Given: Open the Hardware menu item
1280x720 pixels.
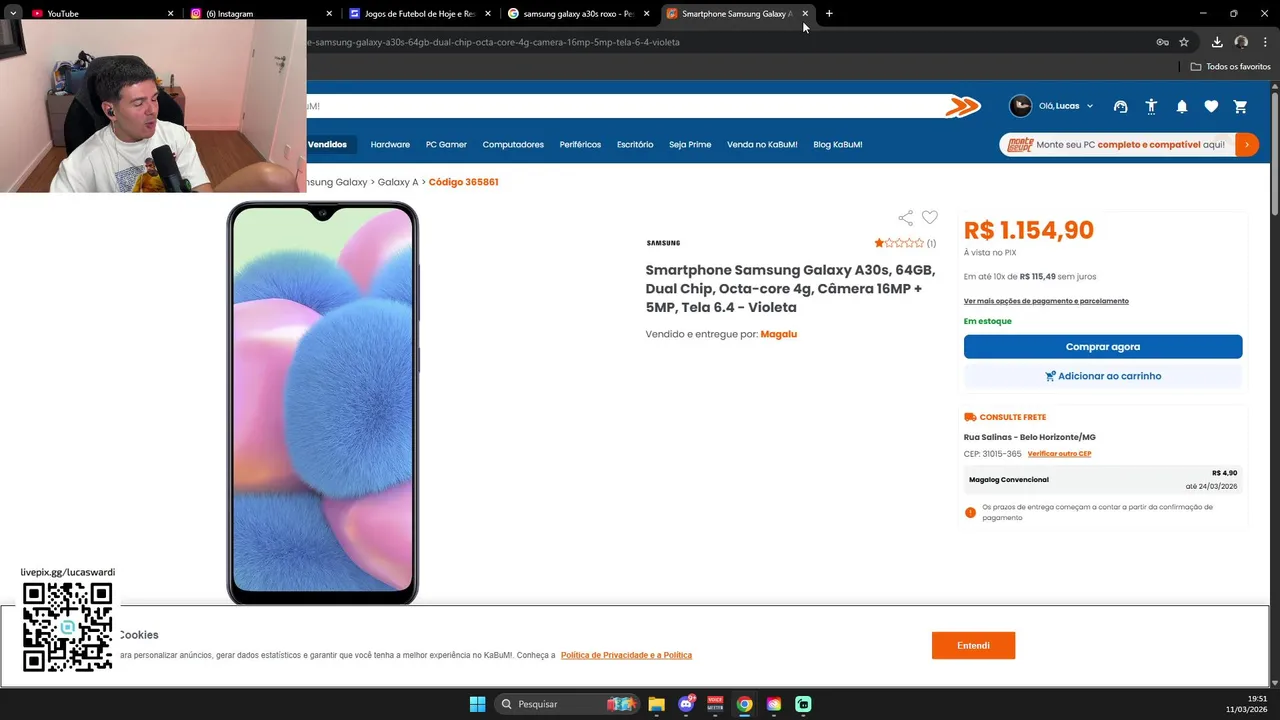Looking at the screenshot, I should point(390,145).
